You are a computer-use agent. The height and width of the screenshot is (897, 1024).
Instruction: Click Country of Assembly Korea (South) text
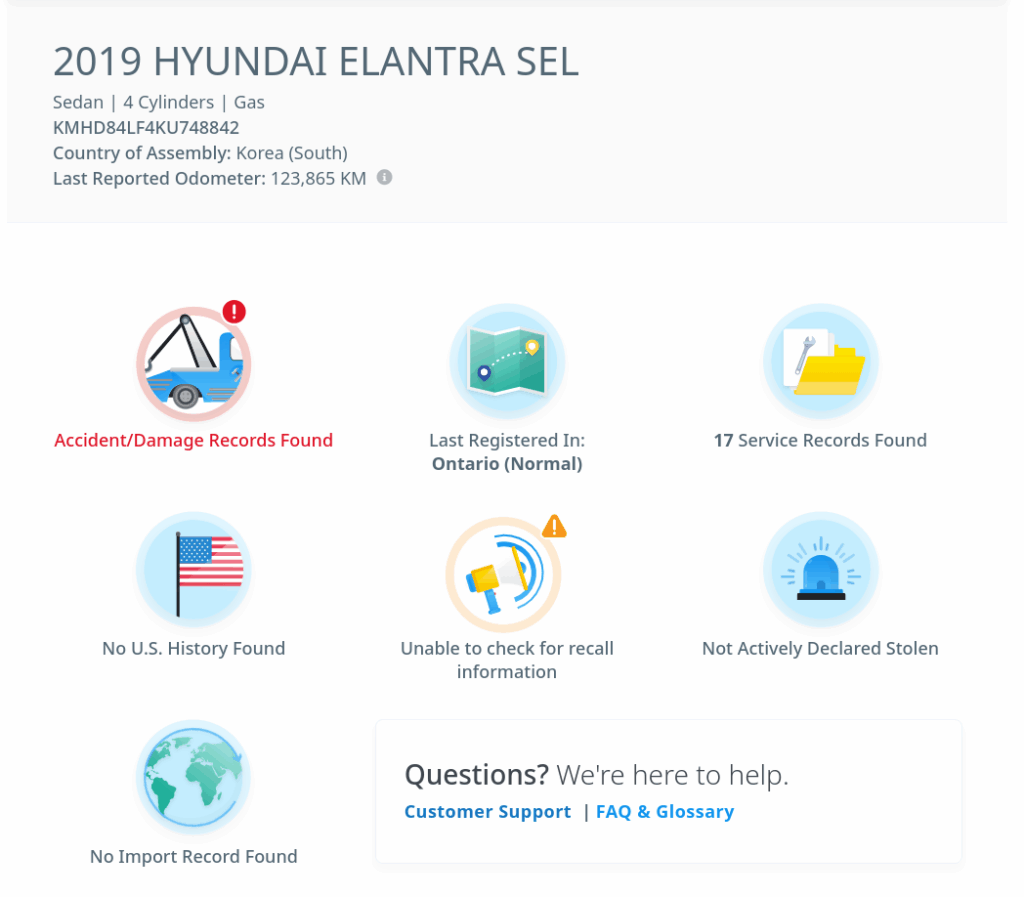point(200,153)
